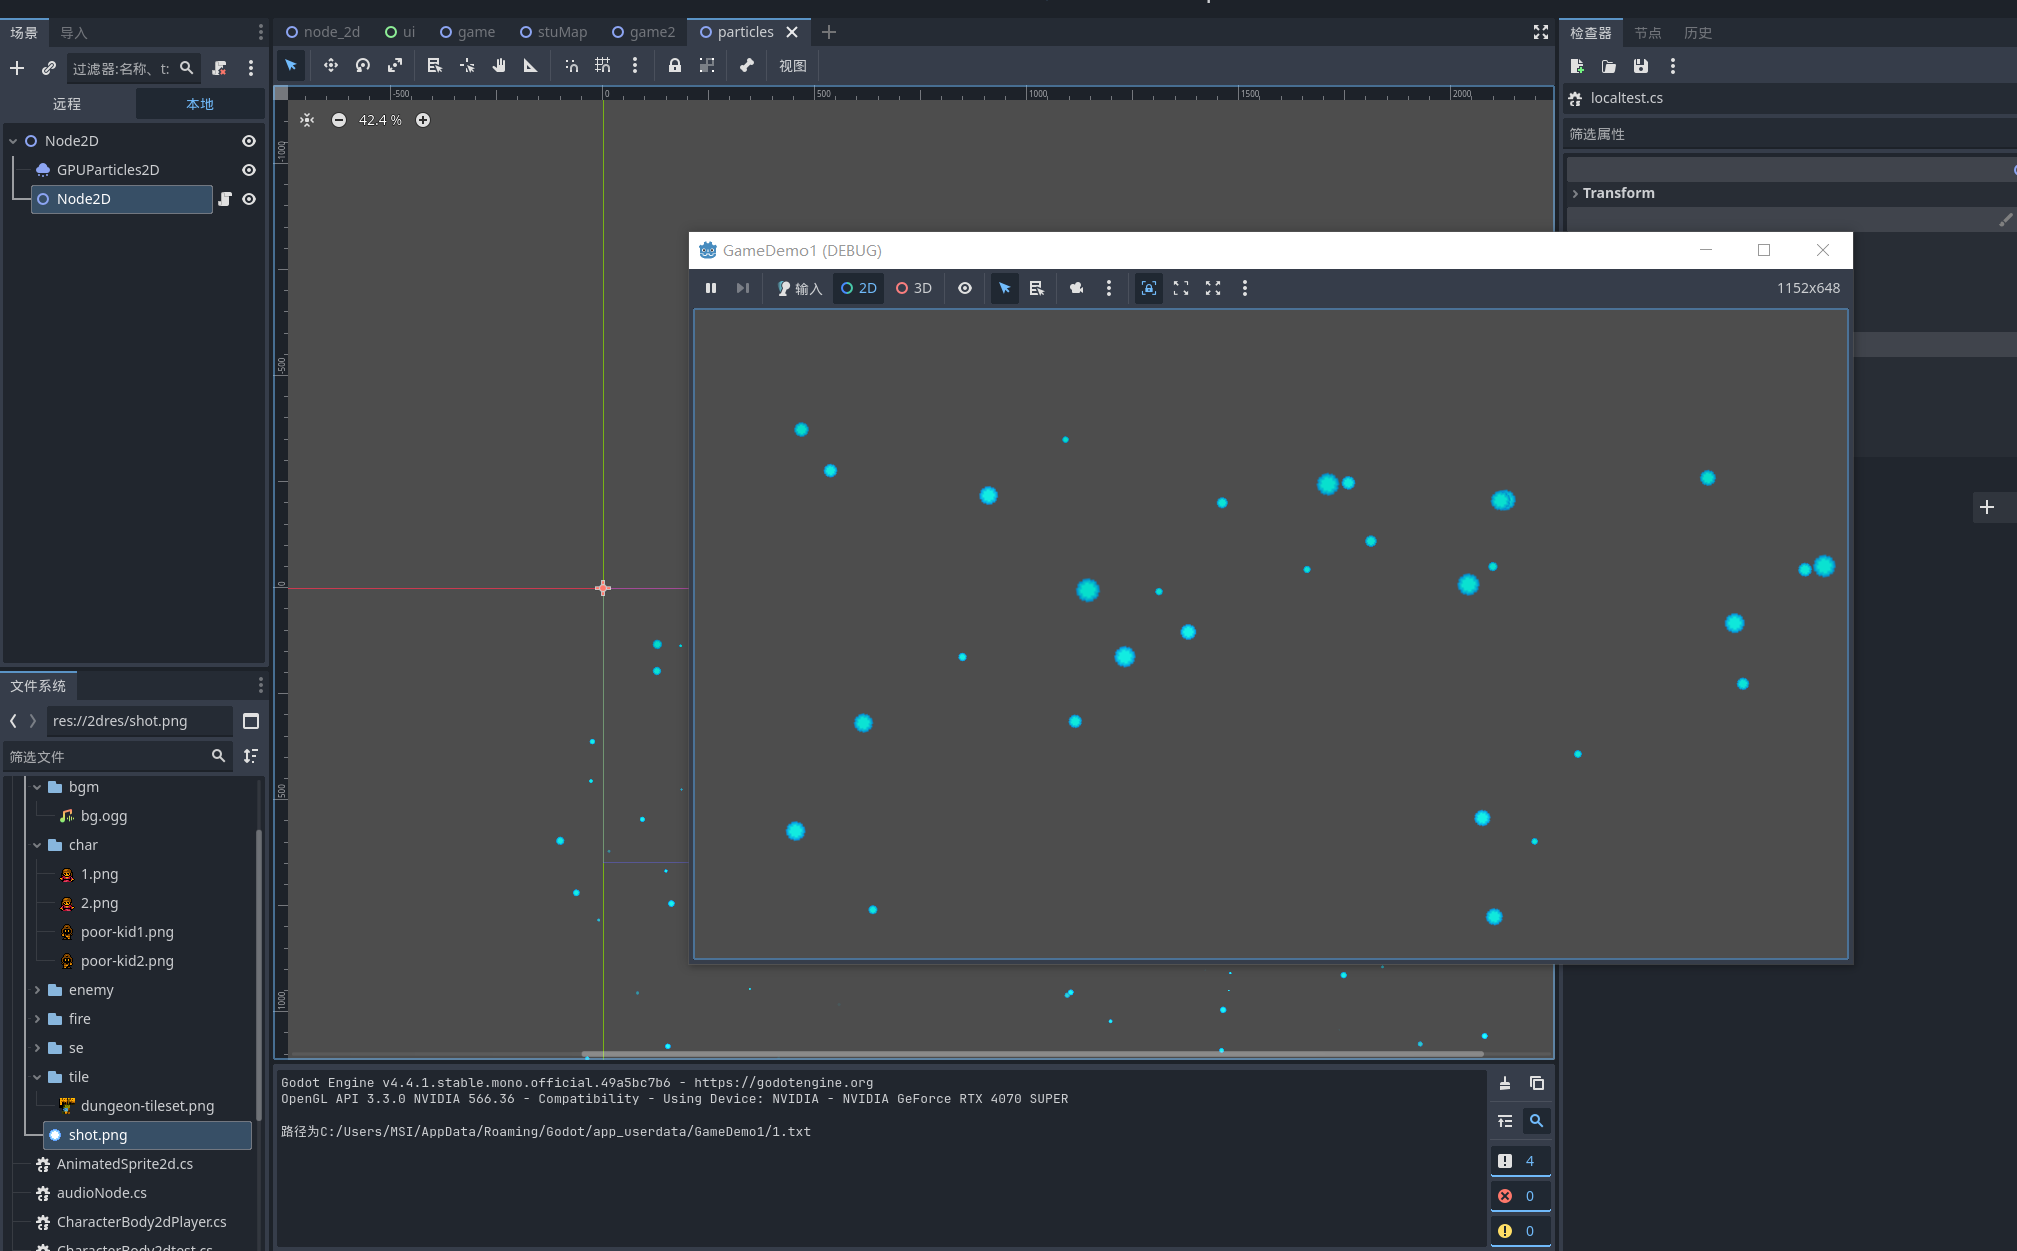The image size is (2017, 1251).
Task: Toggle visibility of root Node2D
Action: point(249,141)
